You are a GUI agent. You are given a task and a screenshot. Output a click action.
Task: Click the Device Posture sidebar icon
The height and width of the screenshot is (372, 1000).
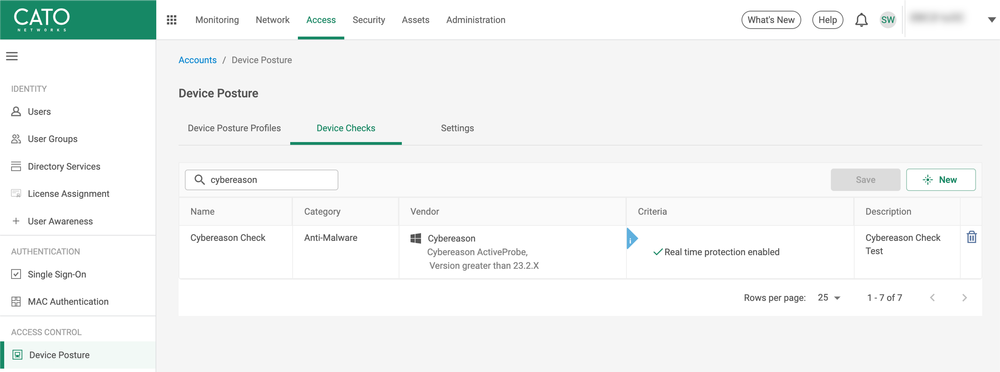tap(18, 355)
